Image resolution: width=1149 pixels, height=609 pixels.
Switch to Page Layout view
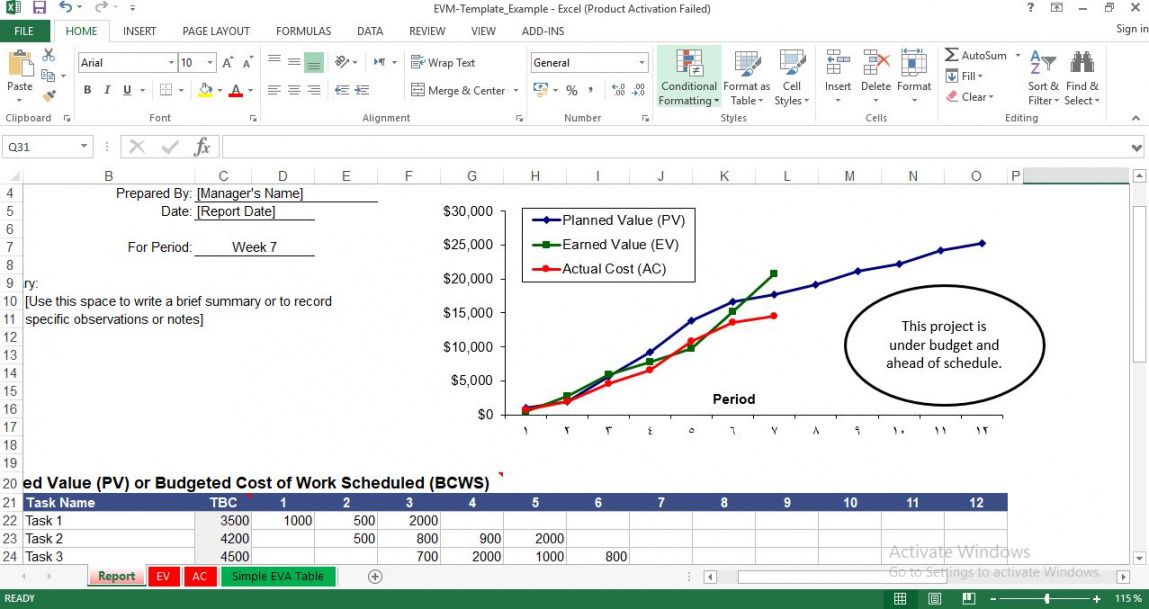pyautogui.click(x=934, y=599)
